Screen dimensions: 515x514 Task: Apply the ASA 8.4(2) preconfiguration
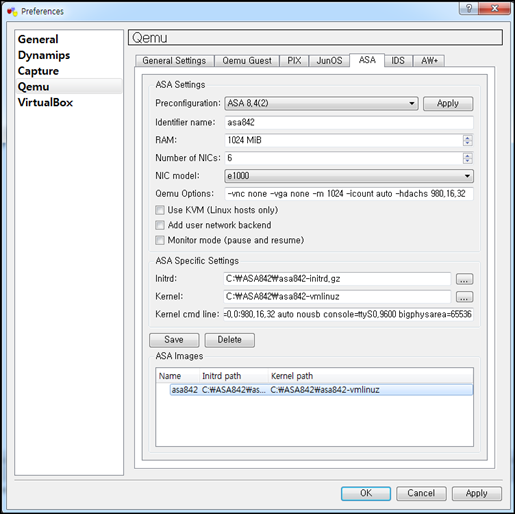448,103
